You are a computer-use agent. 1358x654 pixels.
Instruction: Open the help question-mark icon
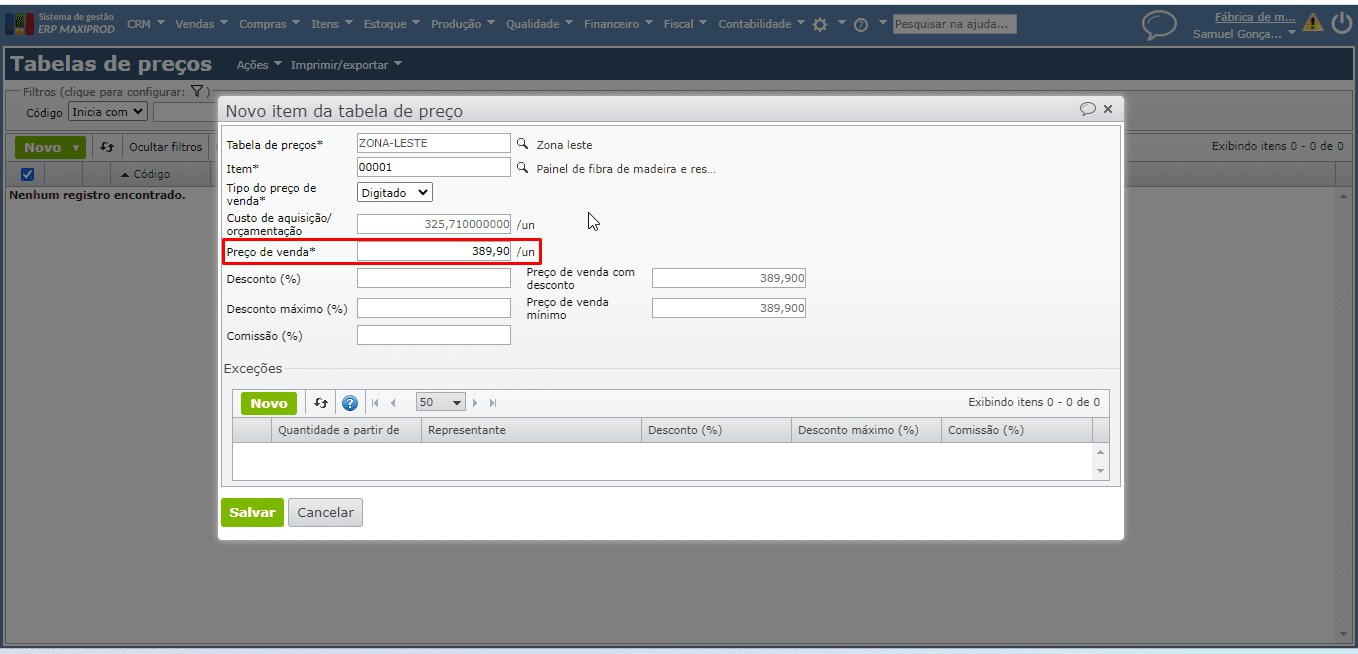pos(860,25)
